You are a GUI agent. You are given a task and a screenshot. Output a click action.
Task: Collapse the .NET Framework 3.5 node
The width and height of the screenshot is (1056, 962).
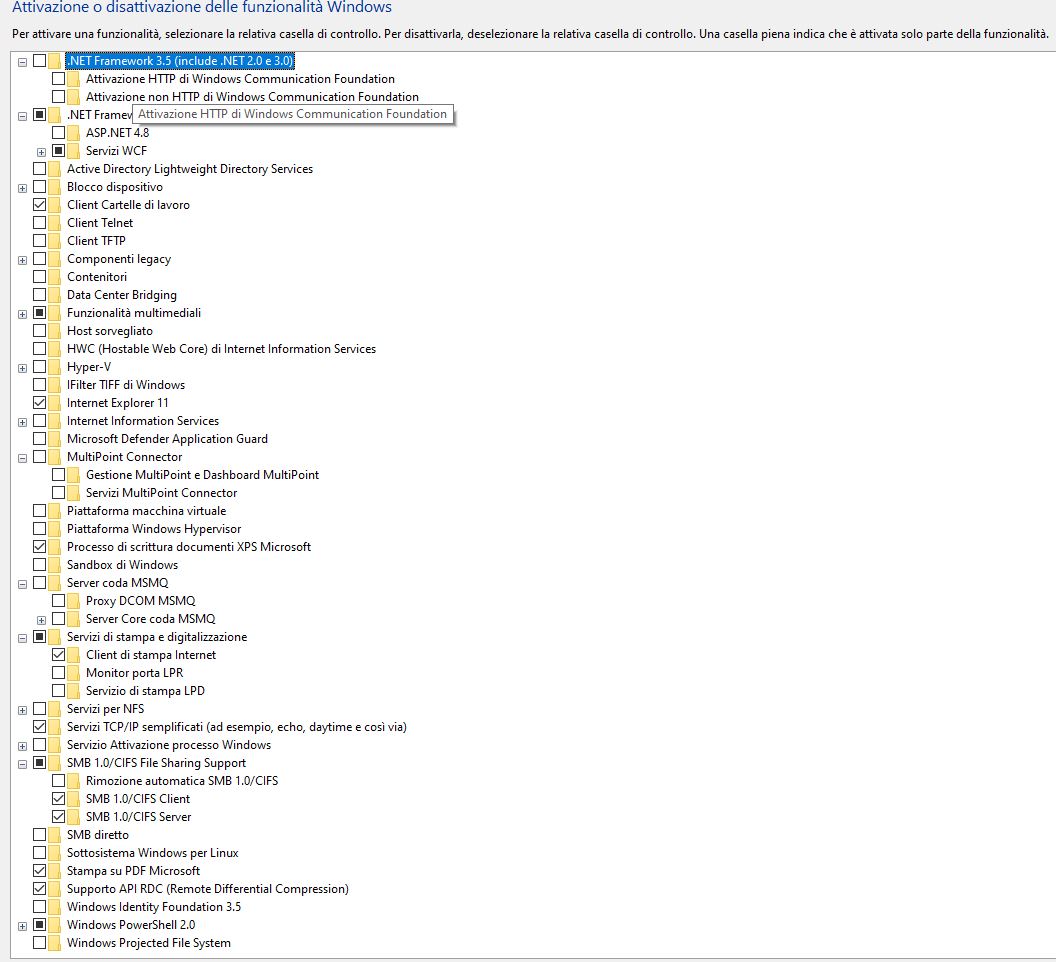click(22, 62)
